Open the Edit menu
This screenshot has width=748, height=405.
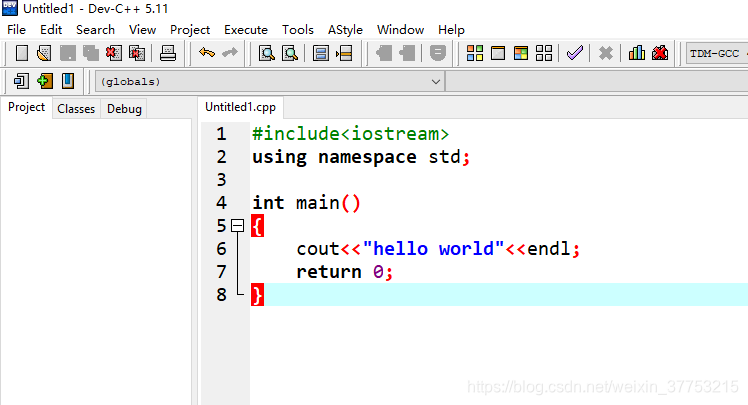pyautogui.click(x=51, y=30)
